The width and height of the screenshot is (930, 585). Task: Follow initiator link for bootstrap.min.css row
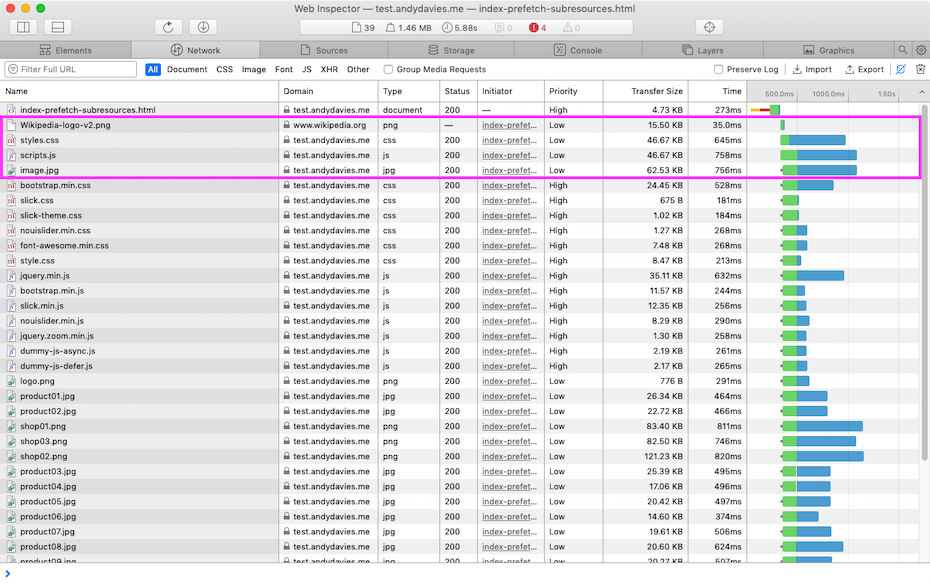tap(509, 186)
